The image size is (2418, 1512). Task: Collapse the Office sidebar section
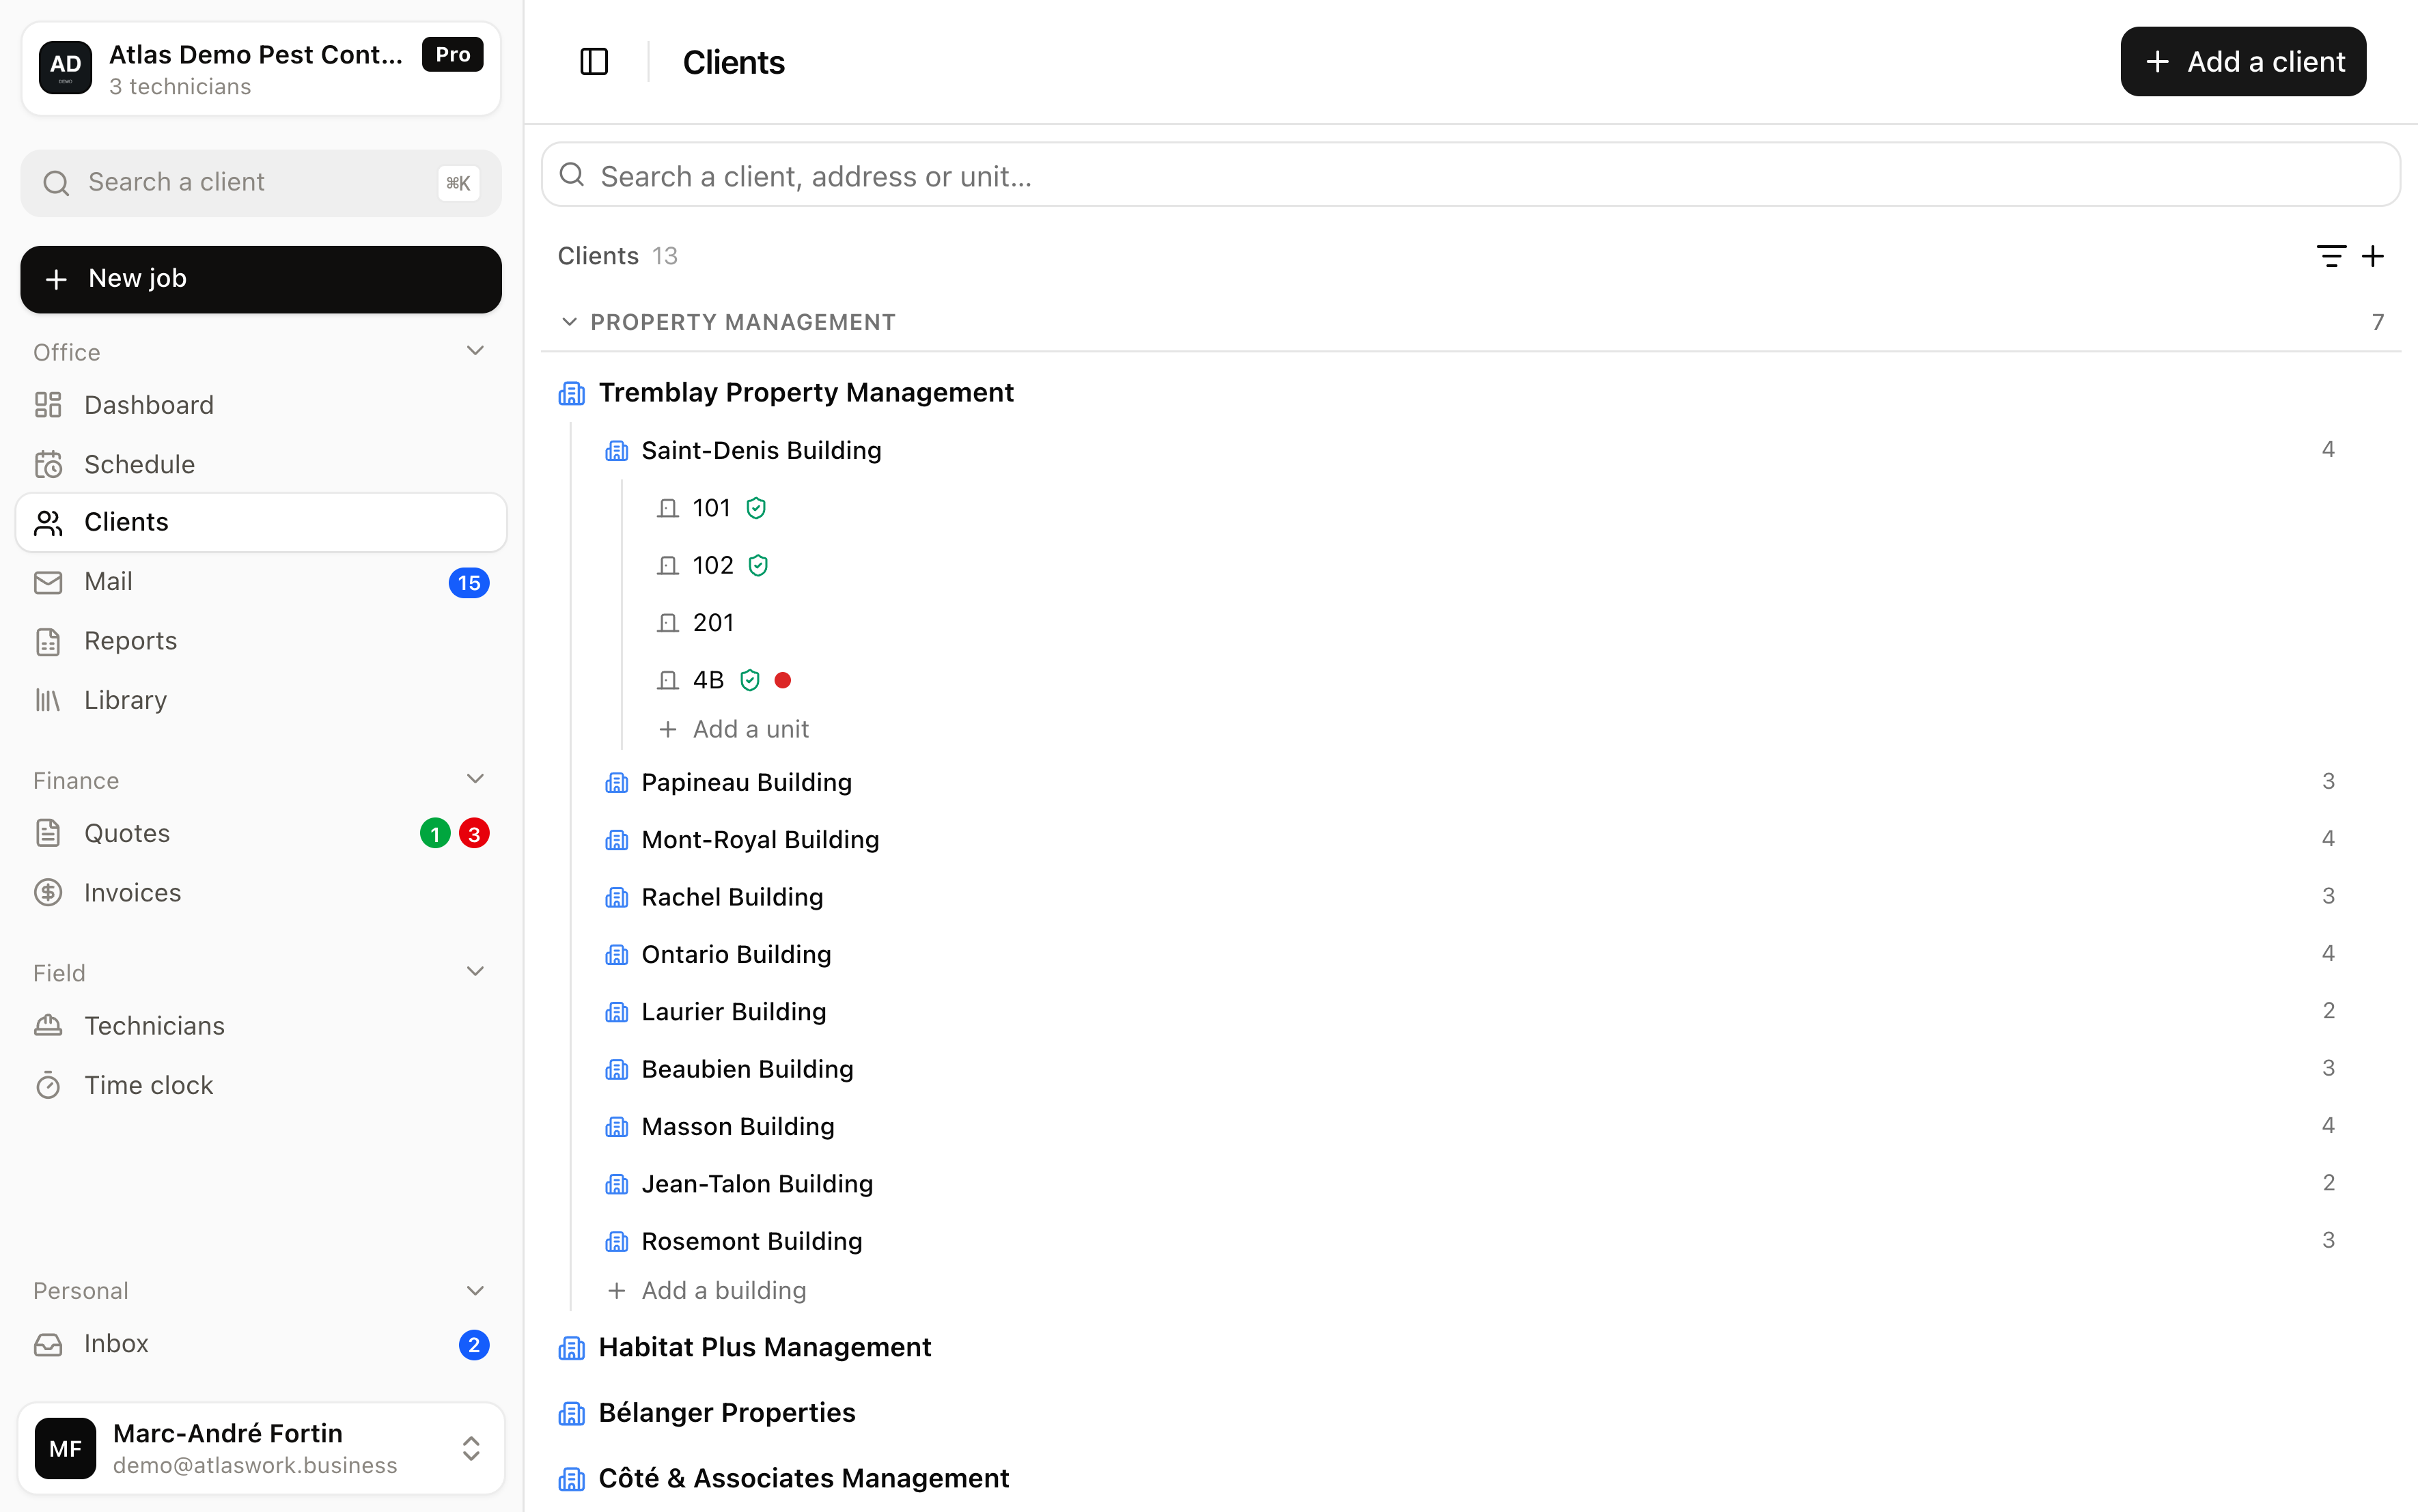point(475,351)
